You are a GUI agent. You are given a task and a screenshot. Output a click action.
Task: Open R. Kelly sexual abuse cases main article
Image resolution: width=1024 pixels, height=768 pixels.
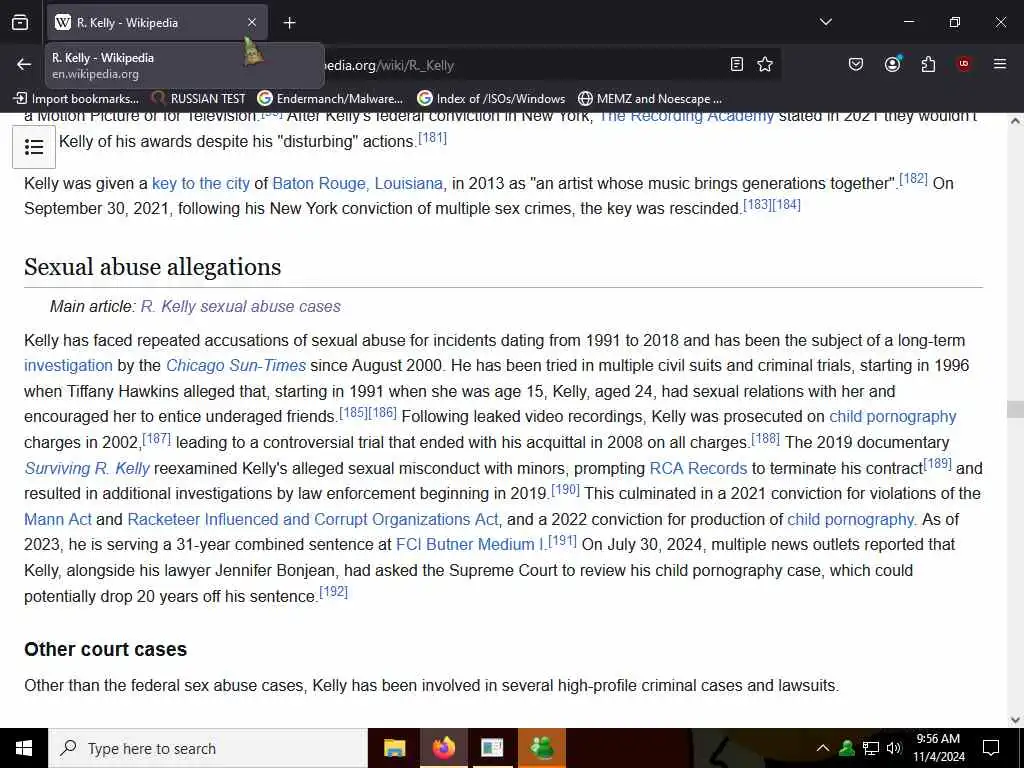point(240,306)
